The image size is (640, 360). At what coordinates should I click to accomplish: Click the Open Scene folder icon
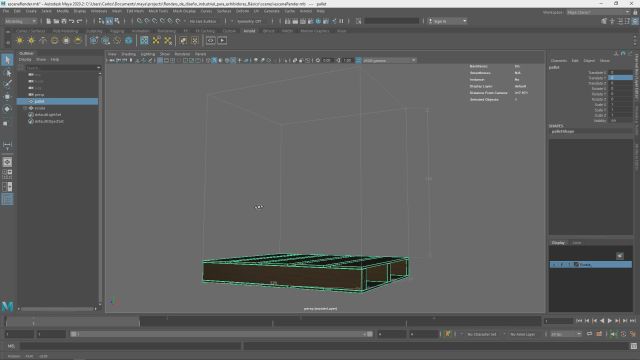click(56, 21)
